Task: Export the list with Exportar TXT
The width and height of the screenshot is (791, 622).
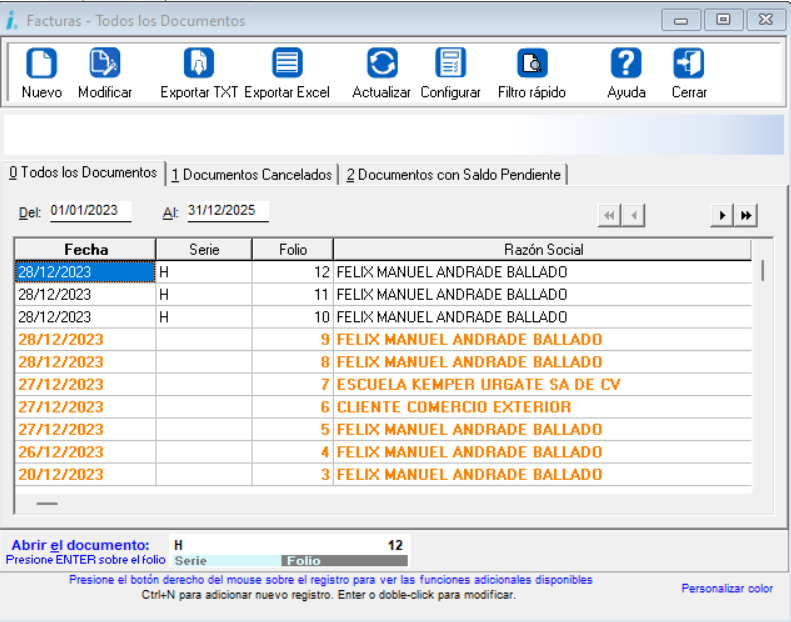Action: click(x=199, y=64)
